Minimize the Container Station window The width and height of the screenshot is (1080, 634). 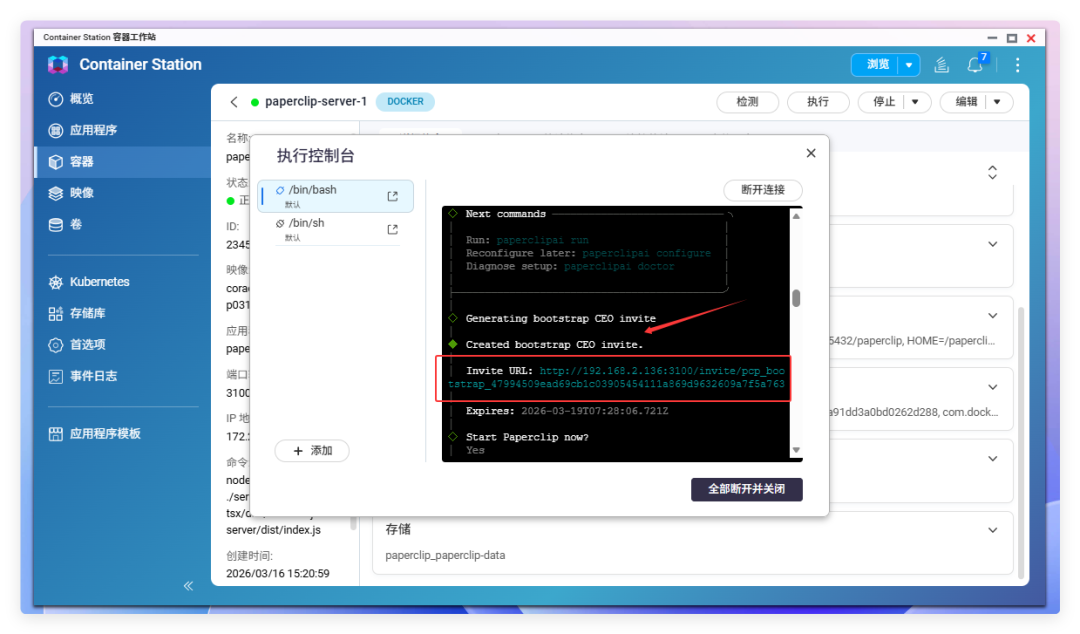click(x=992, y=38)
